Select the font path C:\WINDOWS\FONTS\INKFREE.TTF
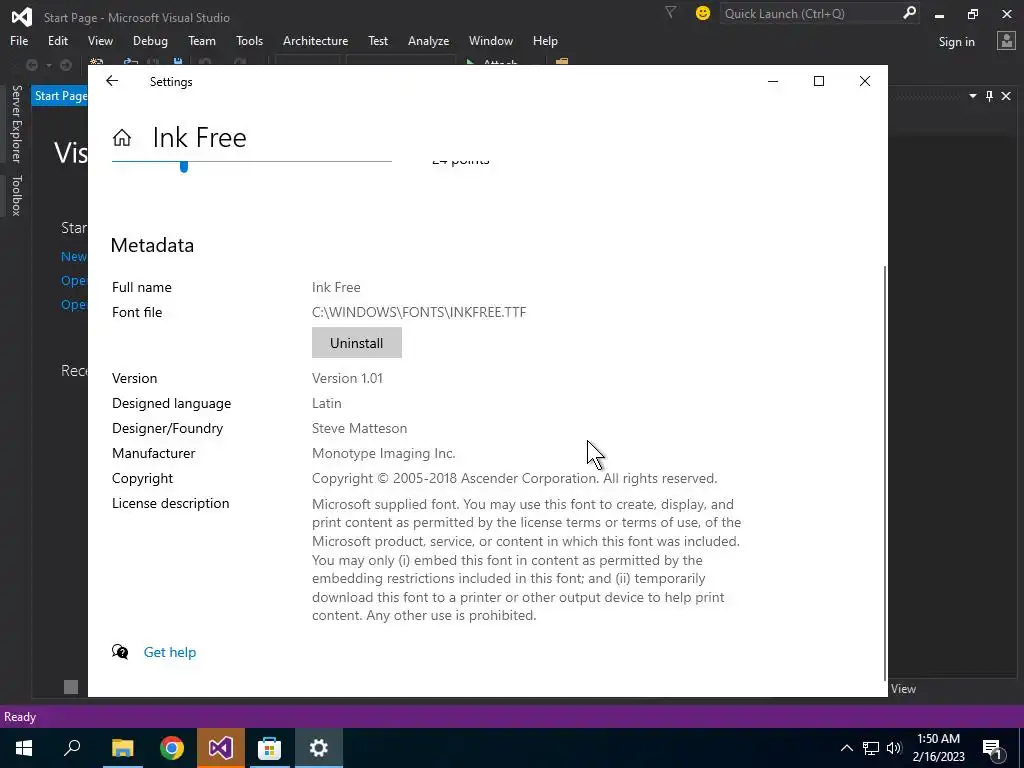This screenshot has width=1024, height=768. tap(419, 312)
